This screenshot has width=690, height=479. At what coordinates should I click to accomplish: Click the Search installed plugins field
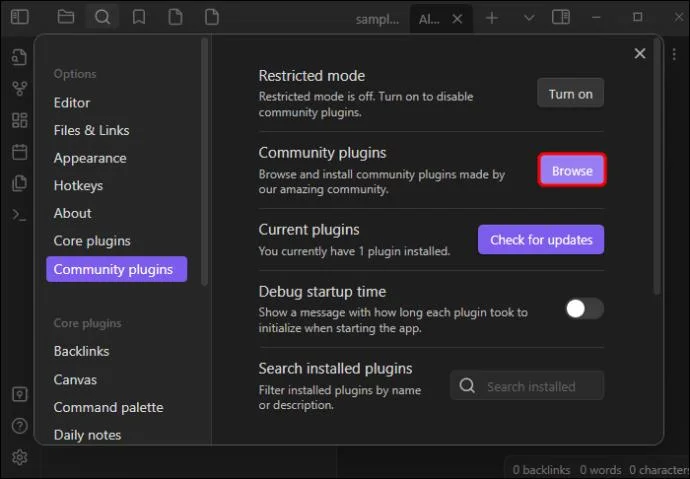(x=527, y=386)
